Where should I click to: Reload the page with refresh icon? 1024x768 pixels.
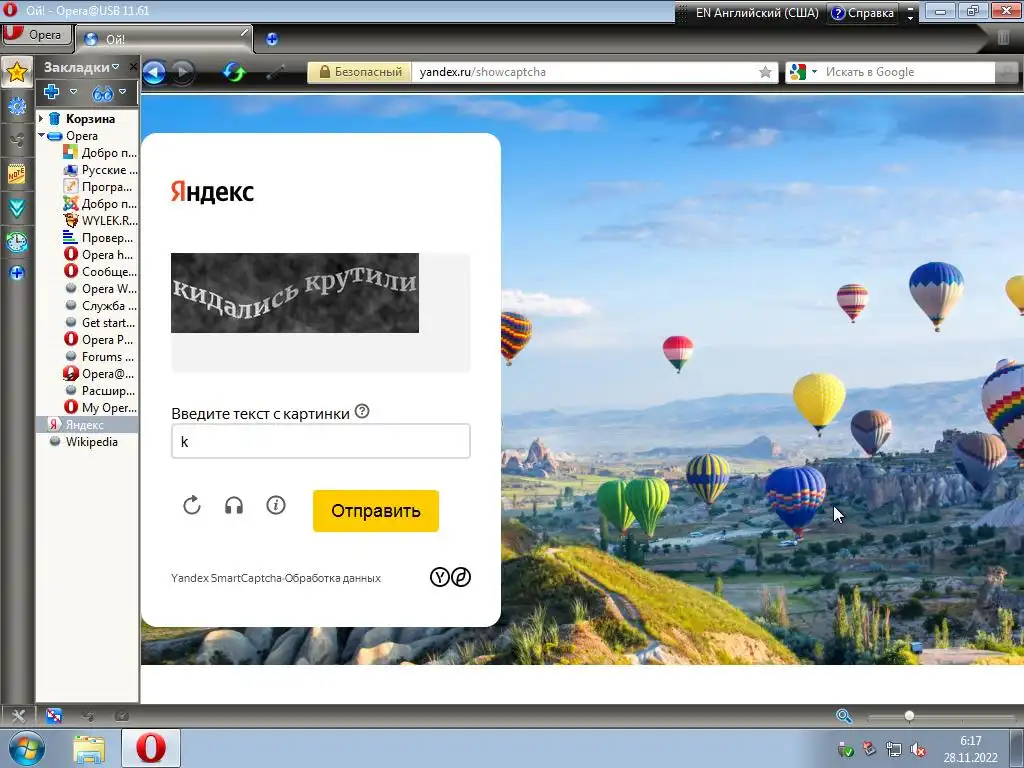pos(234,72)
